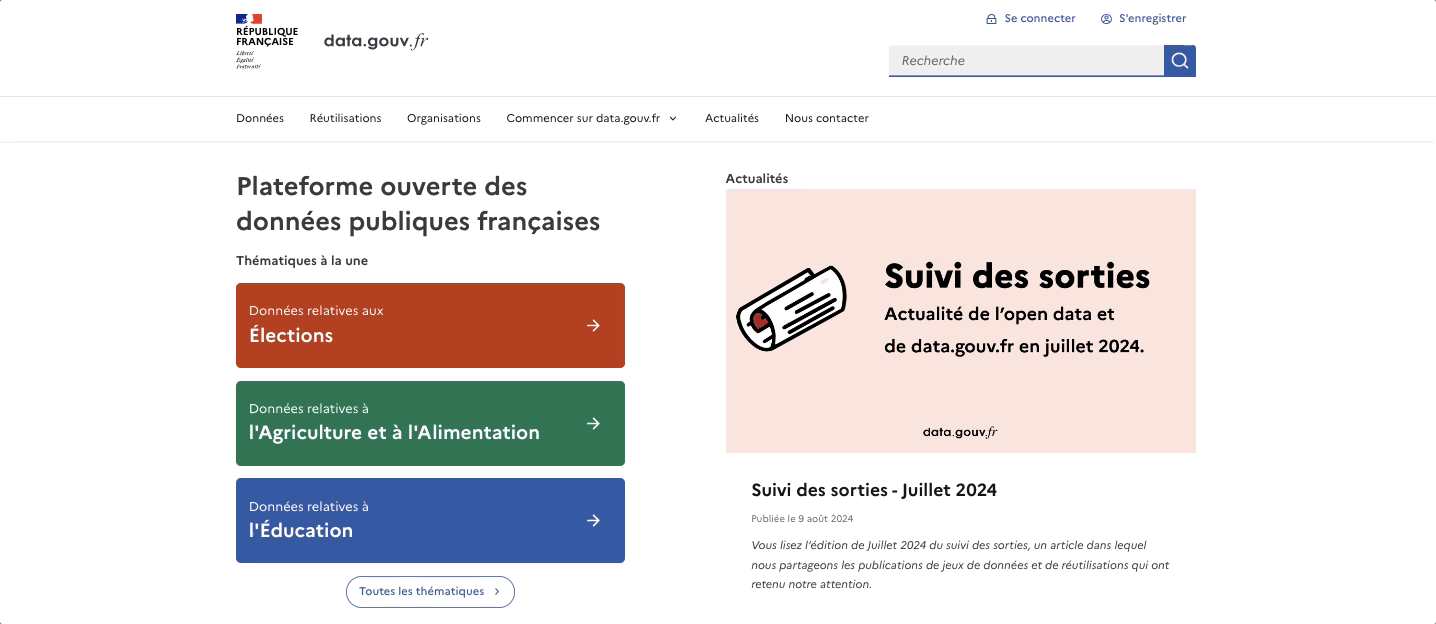The width and height of the screenshot is (1436, 624).
Task: Expand the Commencer sur data.gouv.fr dropdown
Action: point(592,118)
